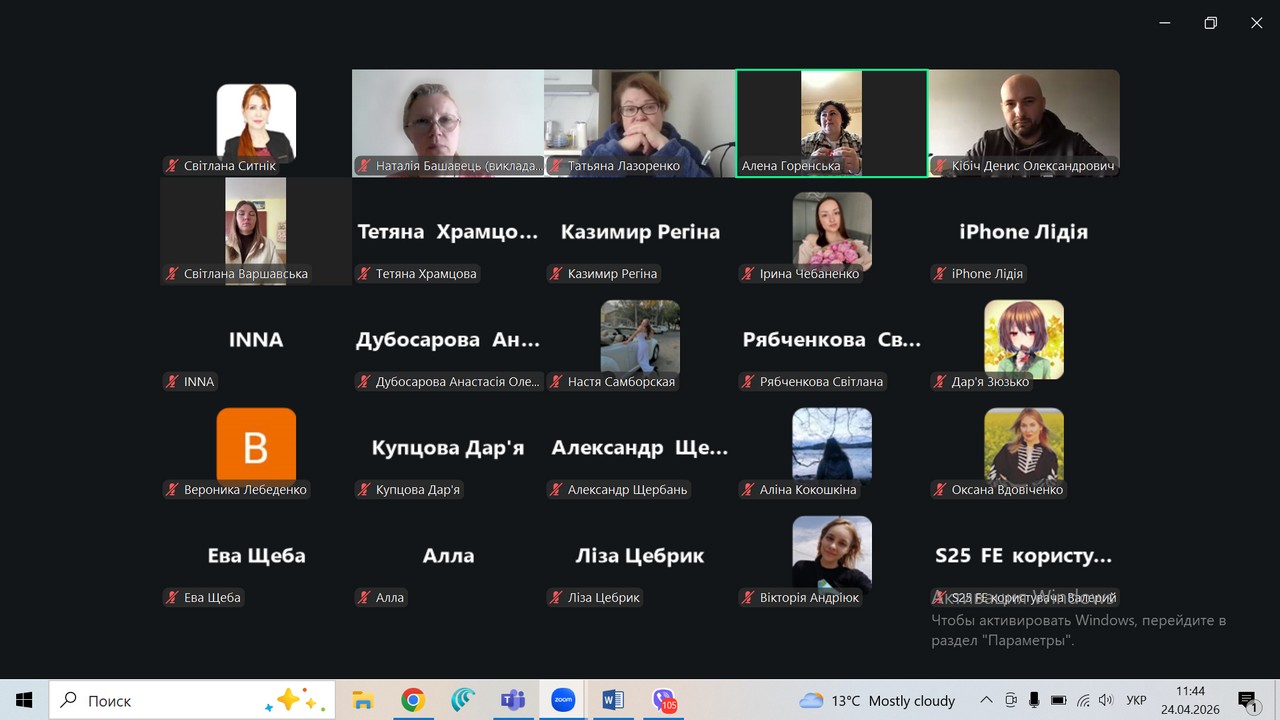The height and width of the screenshot is (720, 1280).
Task: Click the system tray microphone icon
Action: (1034, 700)
